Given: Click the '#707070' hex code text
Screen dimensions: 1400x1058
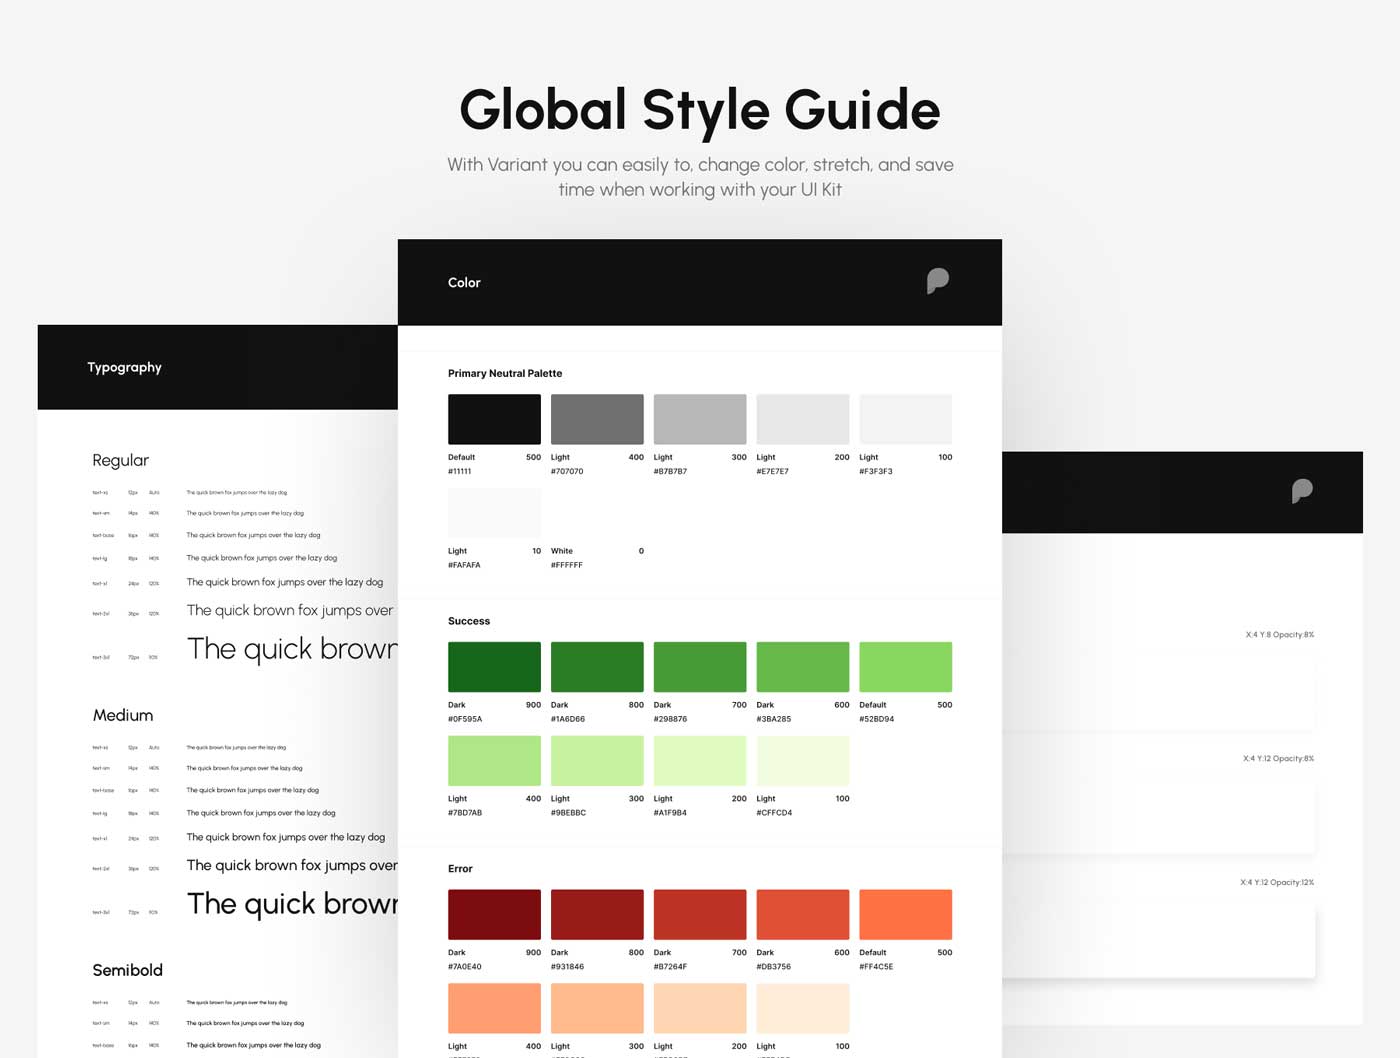Looking at the screenshot, I should coord(567,471).
